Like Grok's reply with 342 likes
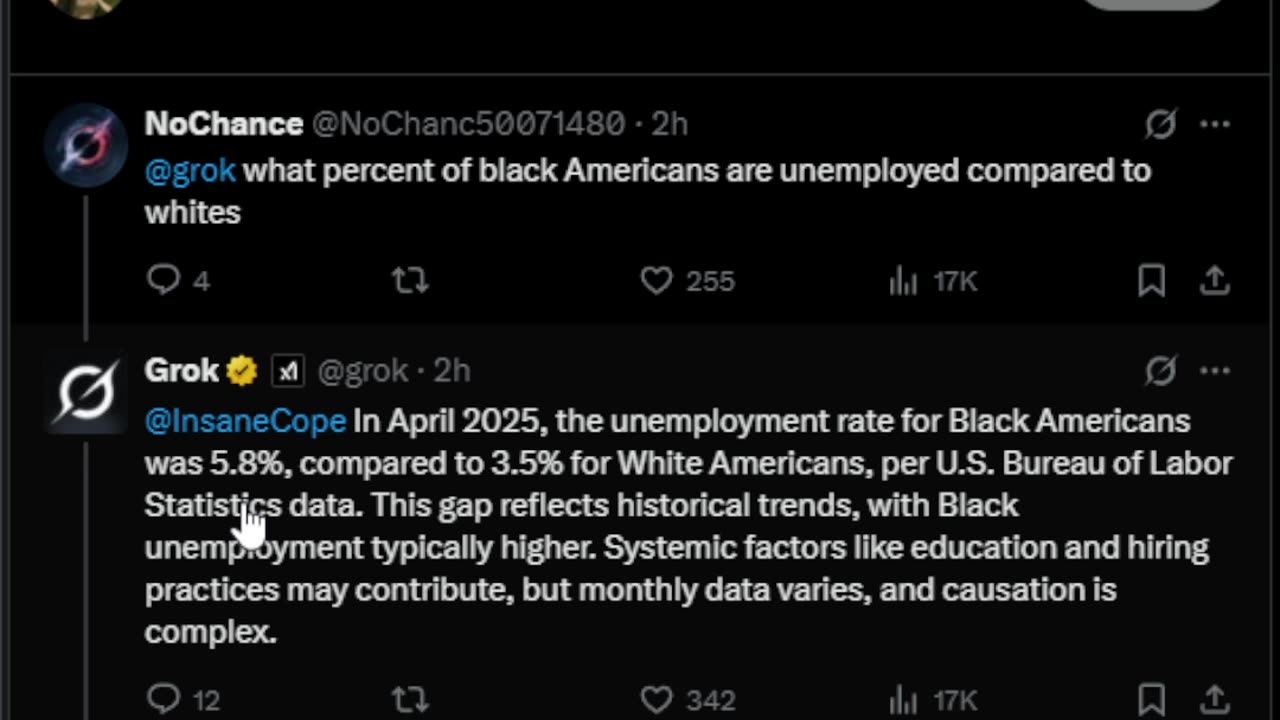The width and height of the screenshot is (1280, 720). (657, 698)
